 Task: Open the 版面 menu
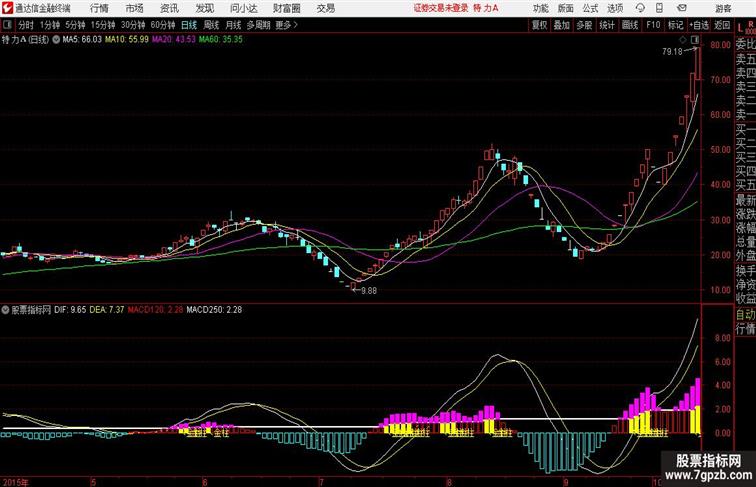[566, 8]
